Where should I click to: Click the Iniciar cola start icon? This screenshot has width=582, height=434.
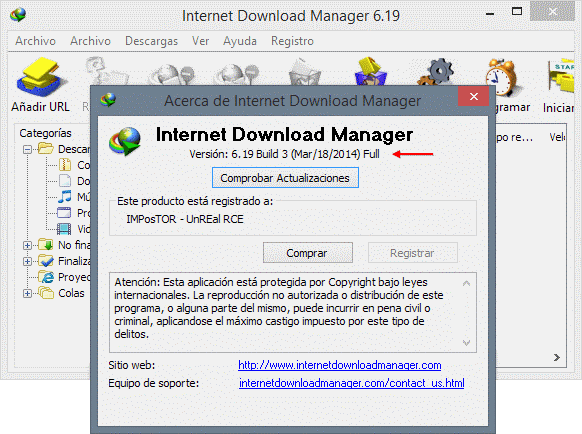[x=560, y=76]
